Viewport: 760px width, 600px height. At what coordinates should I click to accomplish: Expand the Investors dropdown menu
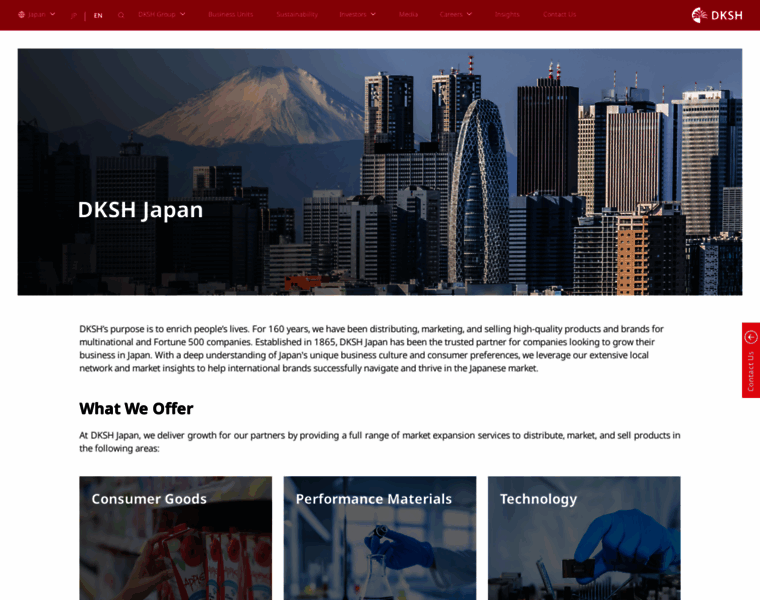(358, 15)
